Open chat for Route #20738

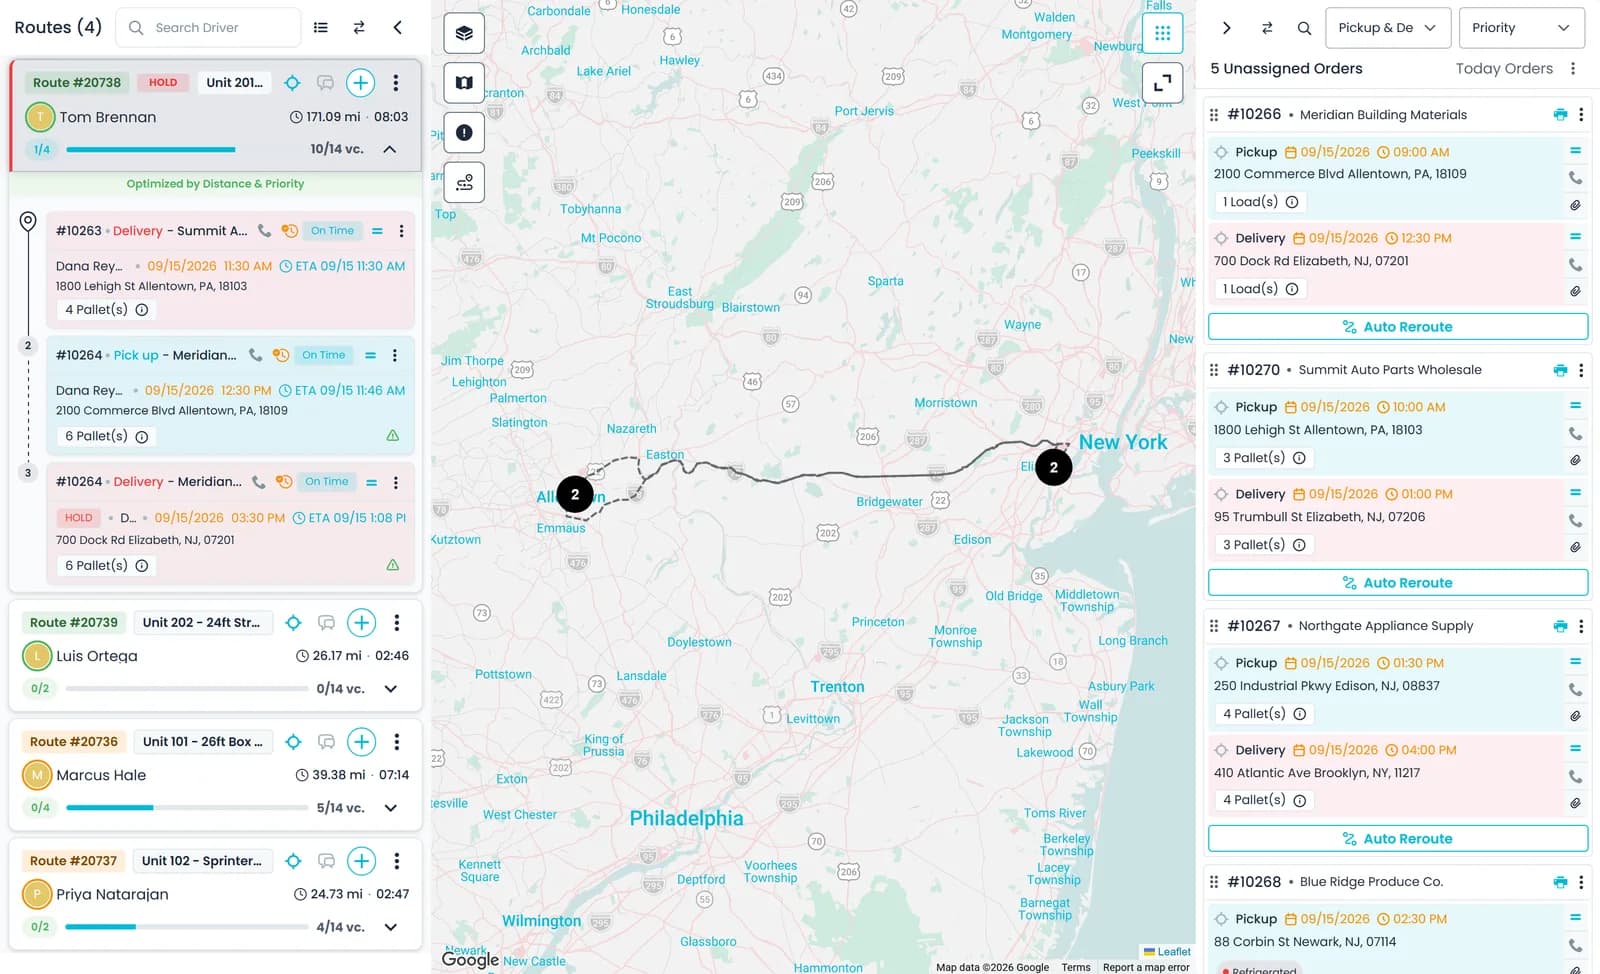click(x=325, y=83)
